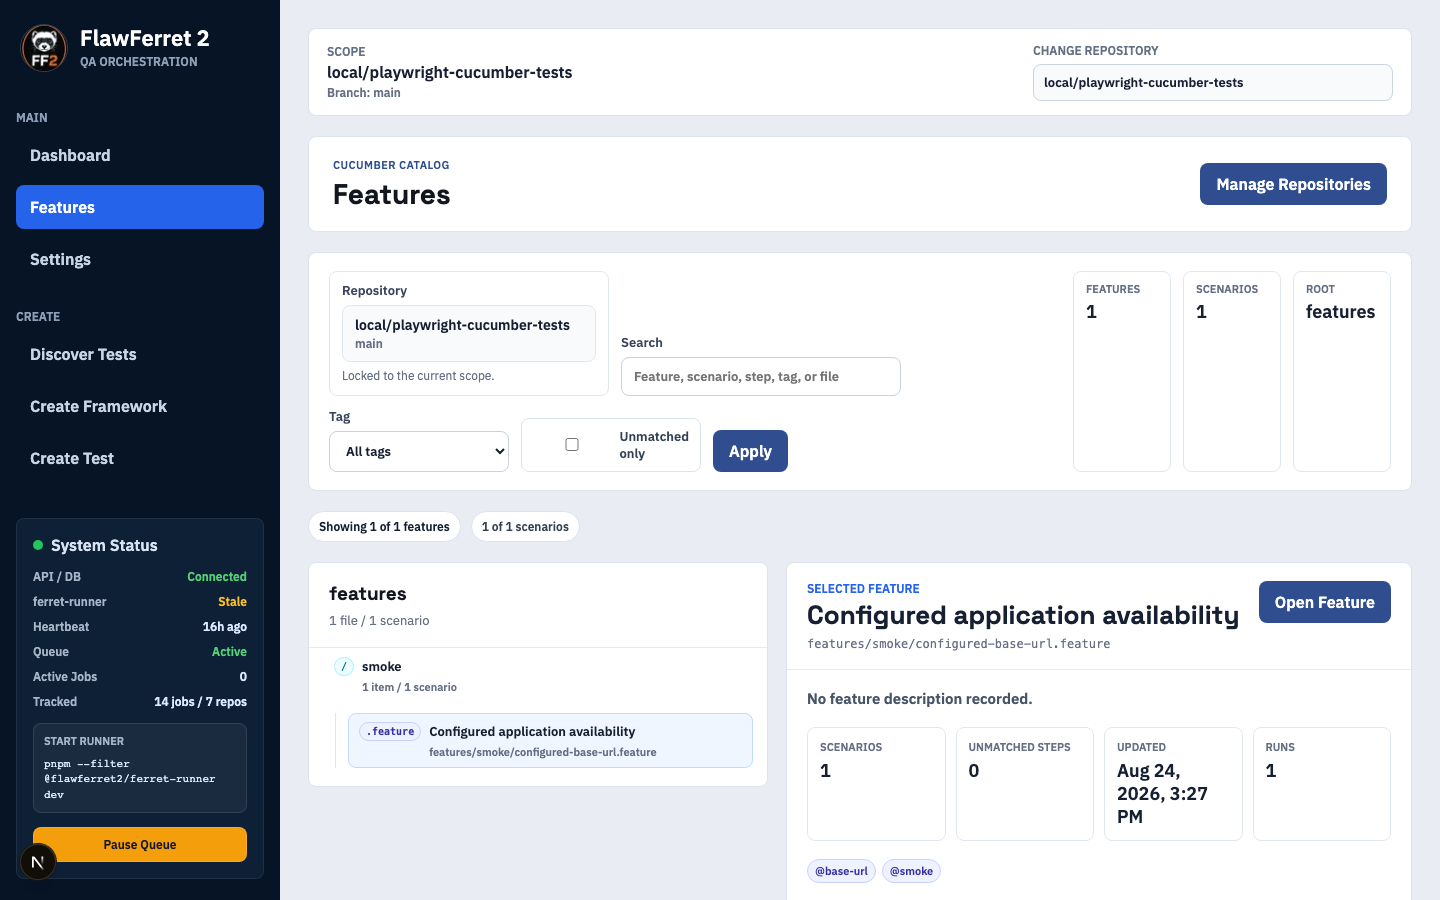Screen dimensions: 1440x900
Task: Click the features/smoke/configured-base-url.feature path under heading
Action: [959, 644]
